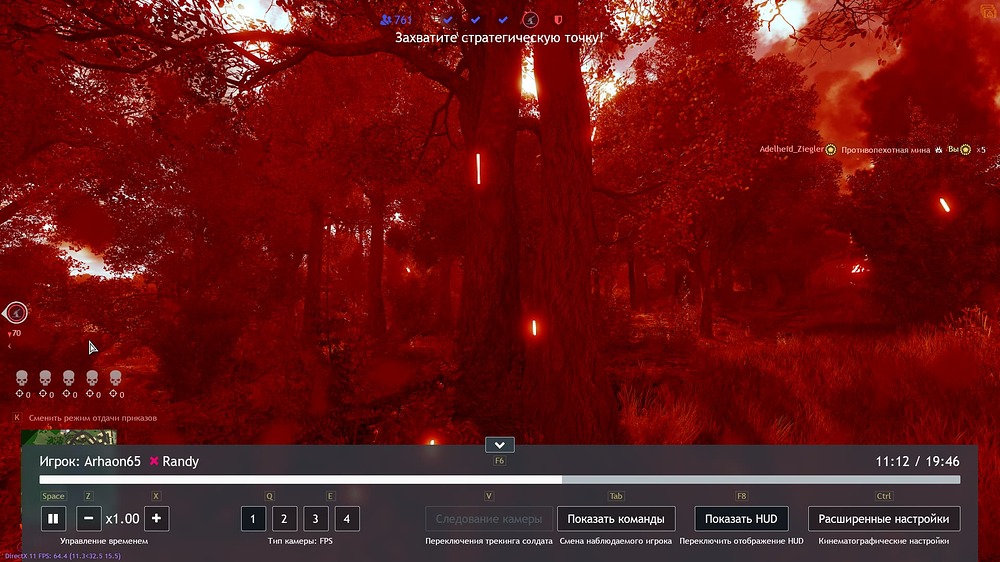Pause the replay playback
Image resolution: width=1000 pixels, height=562 pixels.
53,519
